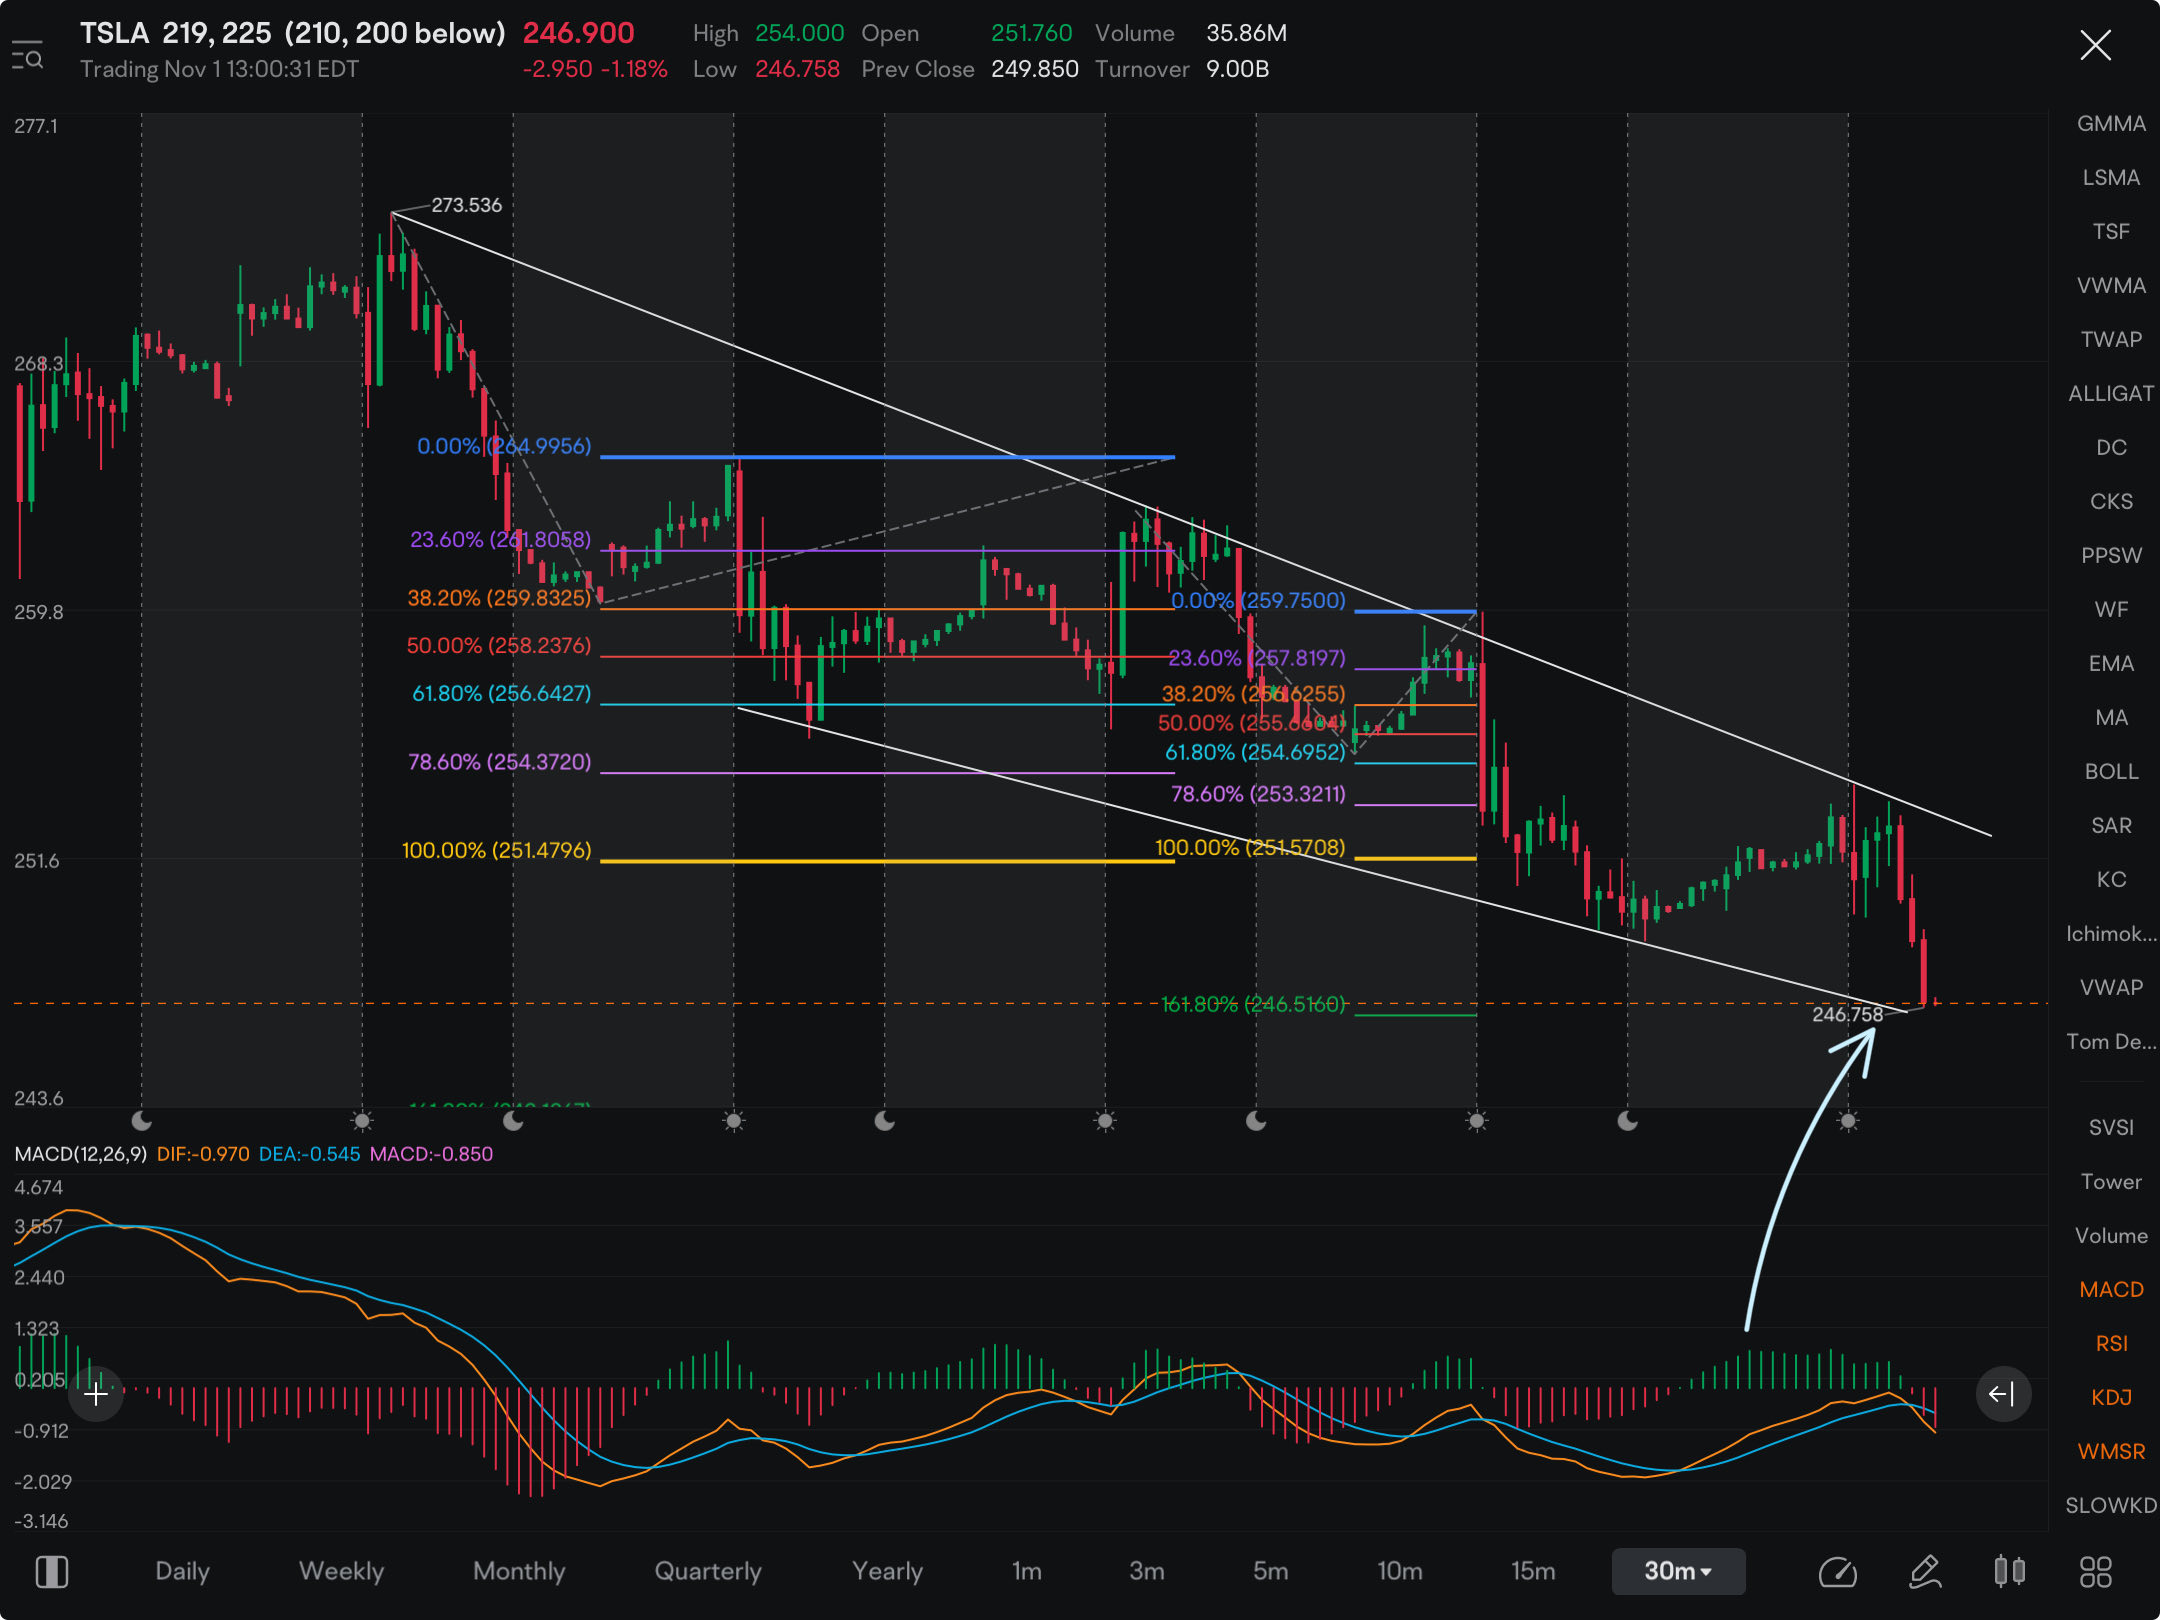The height and width of the screenshot is (1620, 2160).
Task: Enable the PPSW indicator
Action: [2111, 556]
